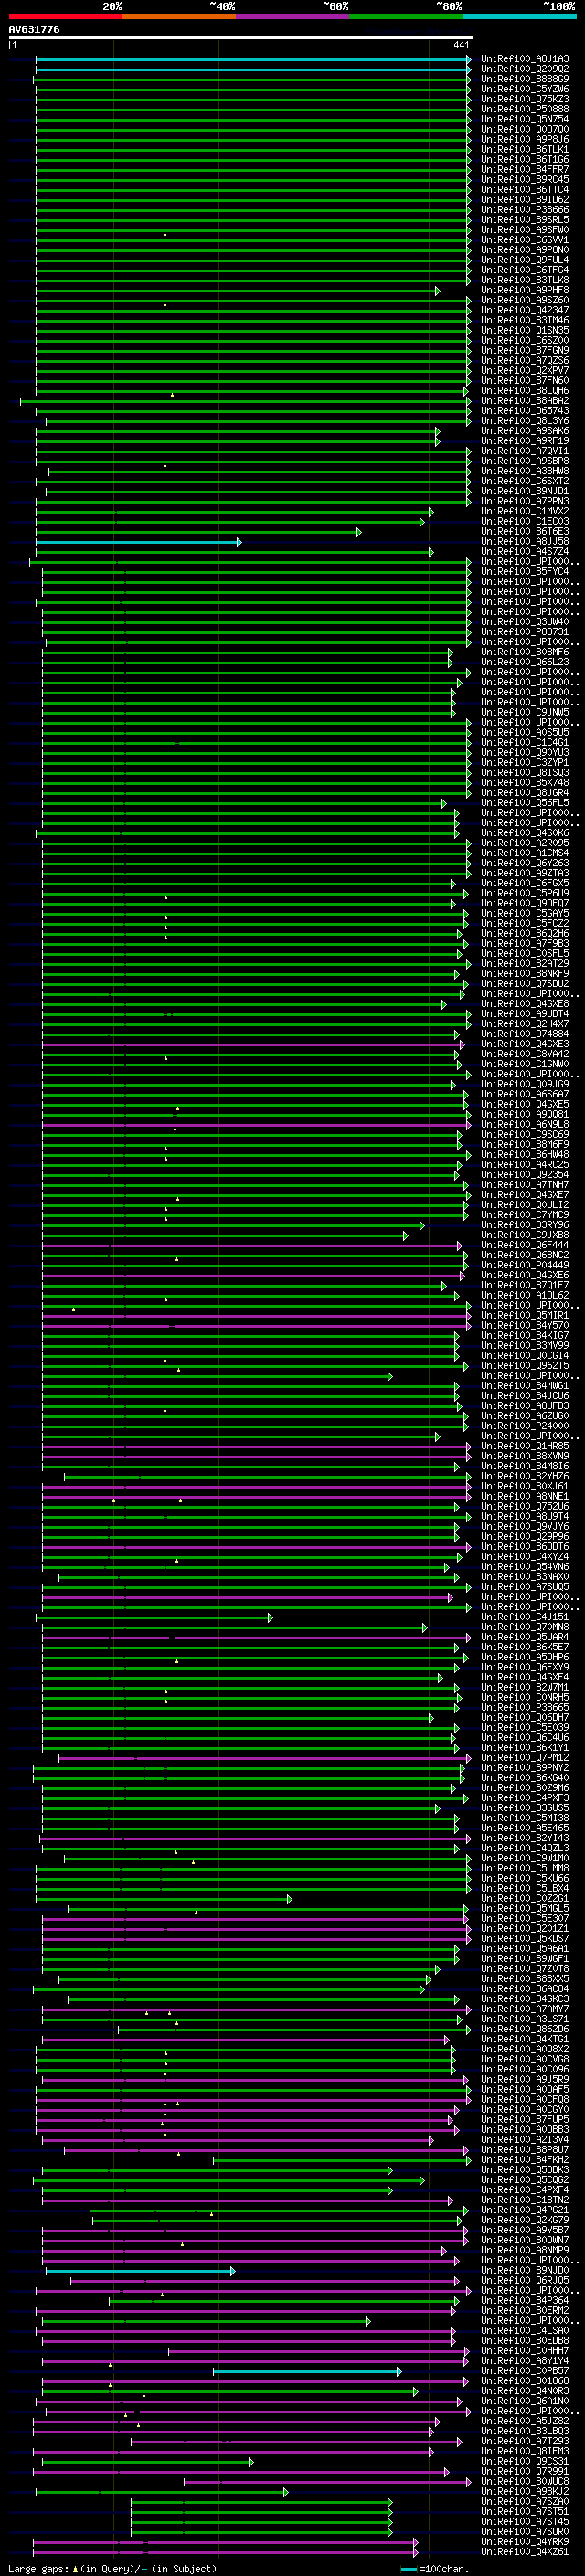Viewport: 585px width, 2576px height.
Task: Click the UniRef100_Q7PM12 label
Action: 525,1757
